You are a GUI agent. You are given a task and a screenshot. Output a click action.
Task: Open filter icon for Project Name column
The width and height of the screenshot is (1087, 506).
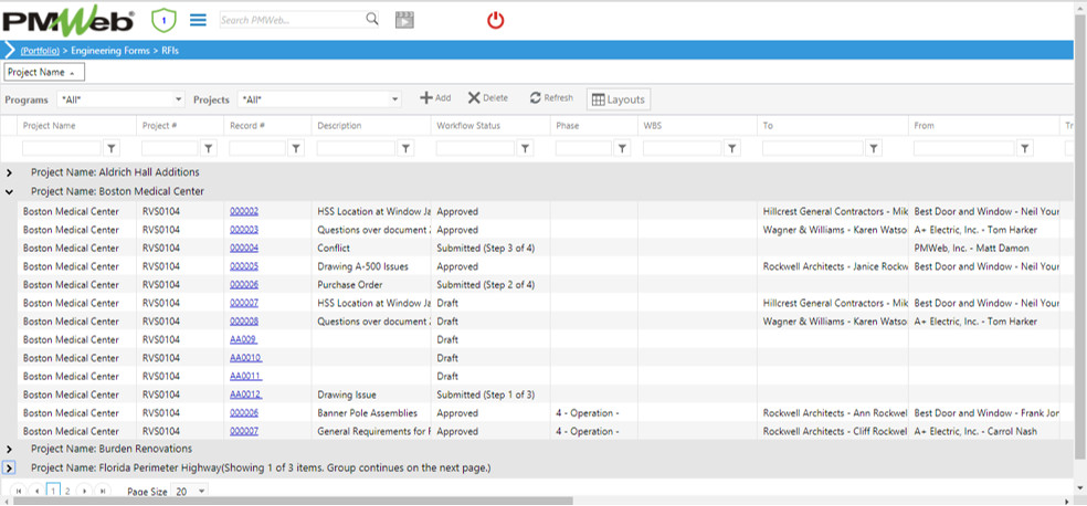pos(112,148)
